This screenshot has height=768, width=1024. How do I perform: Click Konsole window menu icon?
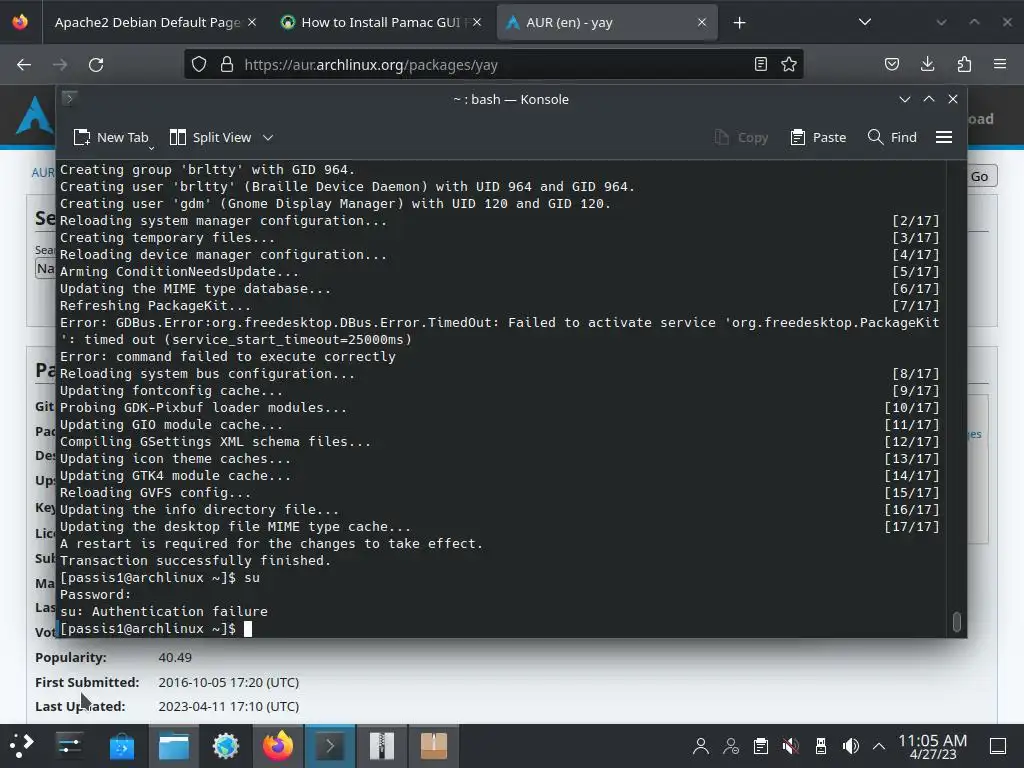click(x=69, y=99)
